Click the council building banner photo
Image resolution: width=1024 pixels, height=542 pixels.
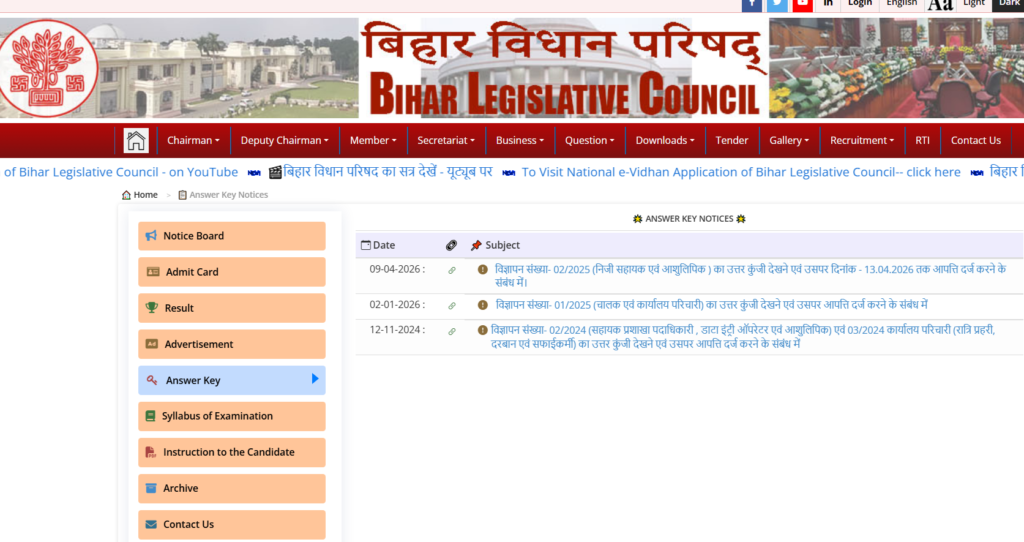point(229,68)
